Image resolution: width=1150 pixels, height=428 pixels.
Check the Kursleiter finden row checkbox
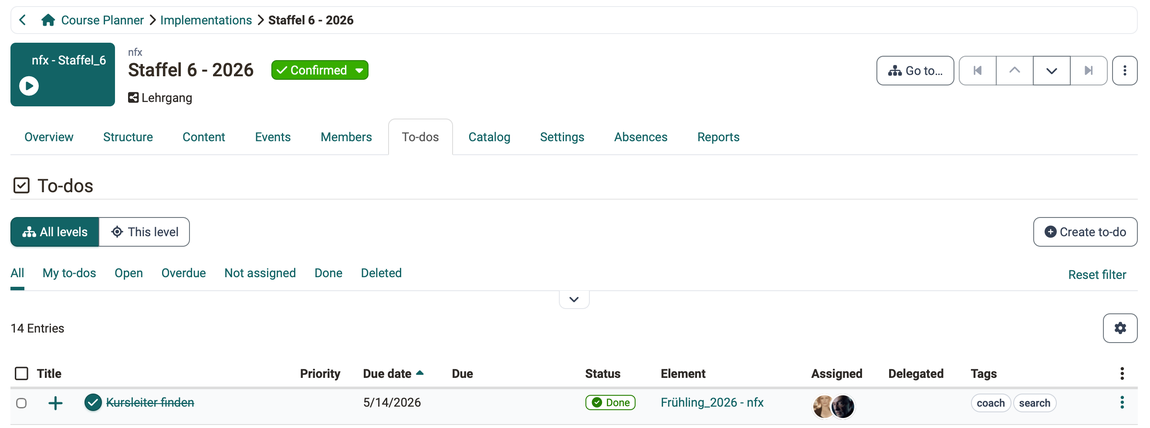tap(21, 403)
